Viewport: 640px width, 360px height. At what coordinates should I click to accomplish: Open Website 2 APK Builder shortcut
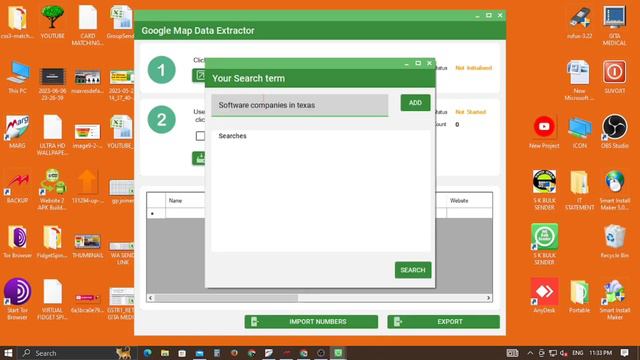(52, 189)
